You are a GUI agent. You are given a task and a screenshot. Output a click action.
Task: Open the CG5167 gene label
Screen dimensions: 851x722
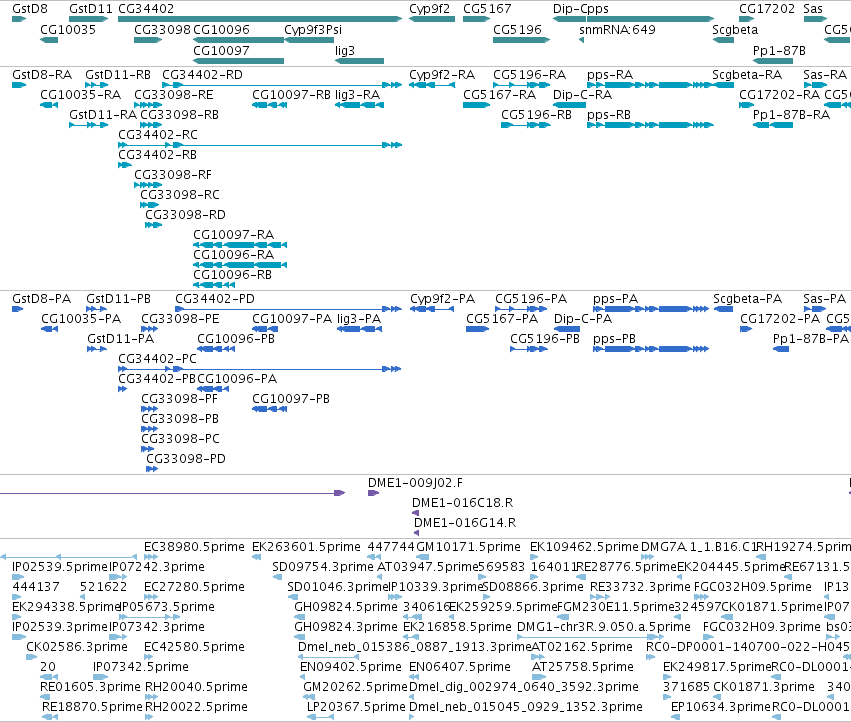pyautogui.click(x=487, y=9)
